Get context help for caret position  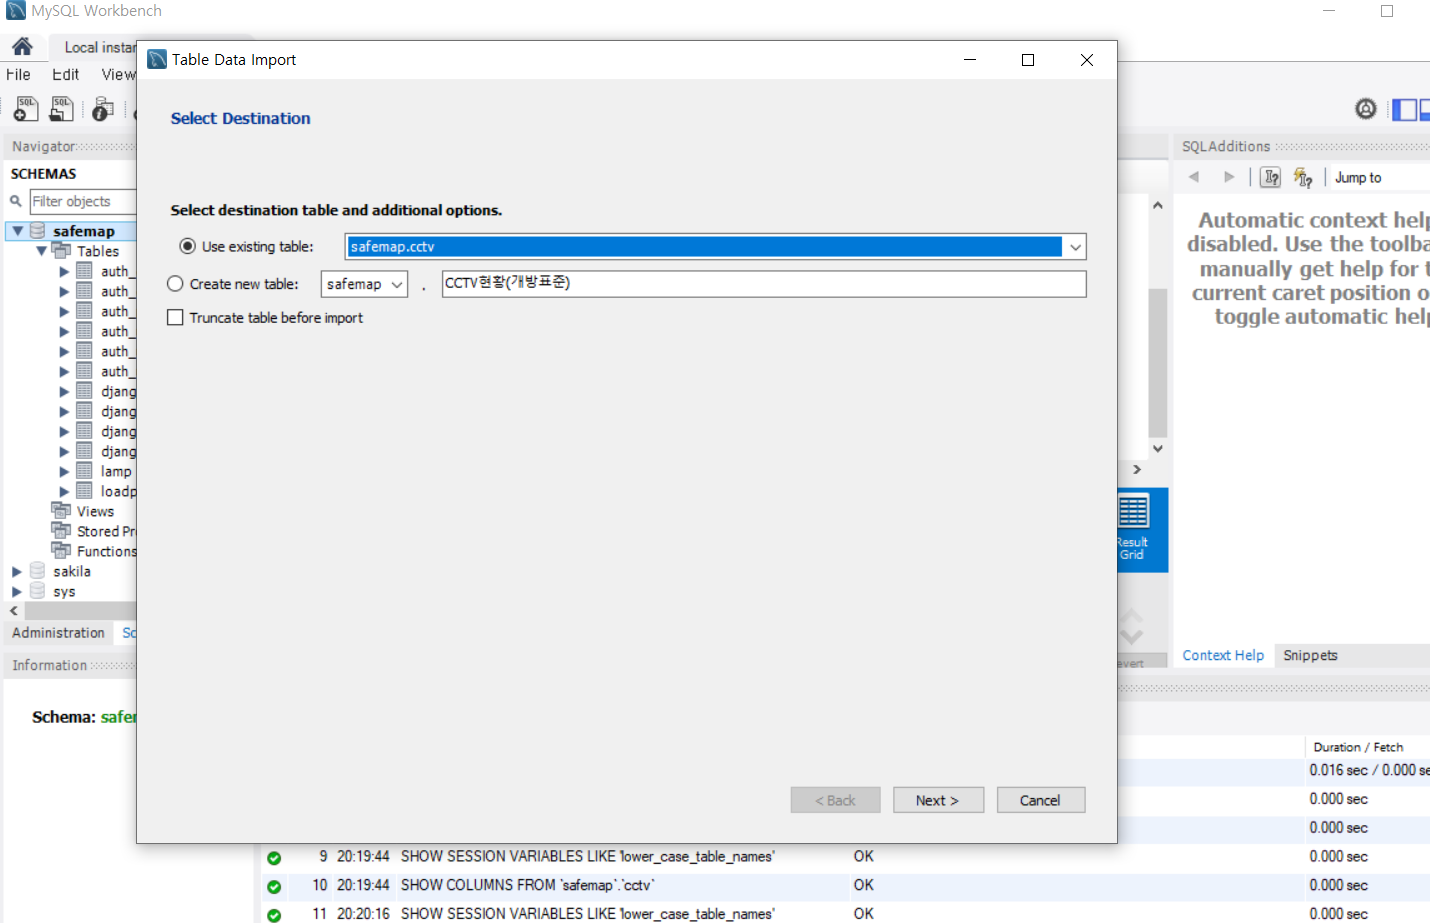pyautogui.click(x=1270, y=177)
